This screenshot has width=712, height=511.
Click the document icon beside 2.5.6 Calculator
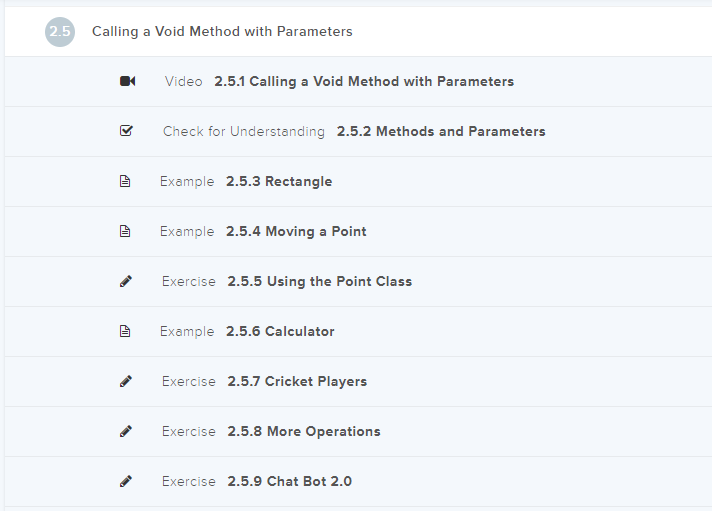point(125,331)
